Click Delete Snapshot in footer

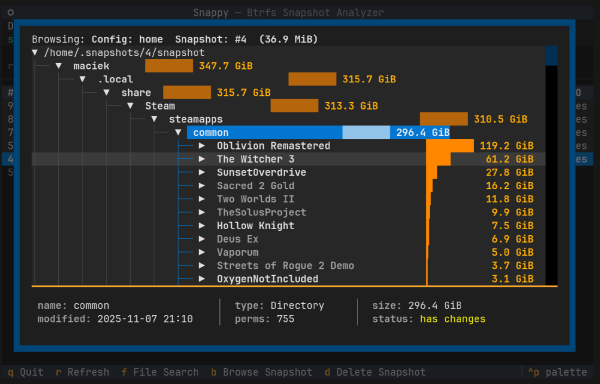pyautogui.click(x=375, y=372)
